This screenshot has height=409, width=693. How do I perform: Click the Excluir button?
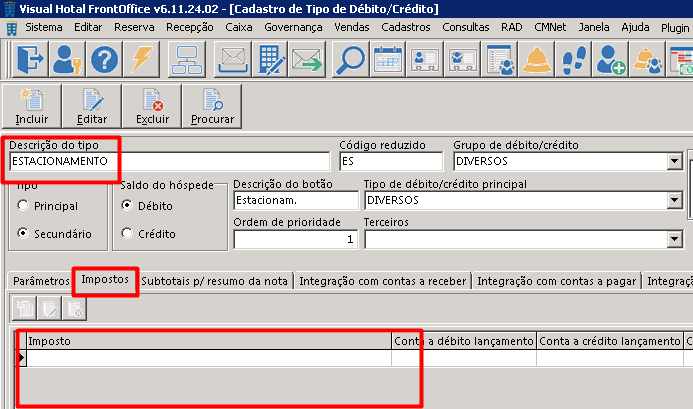(x=152, y=107)
